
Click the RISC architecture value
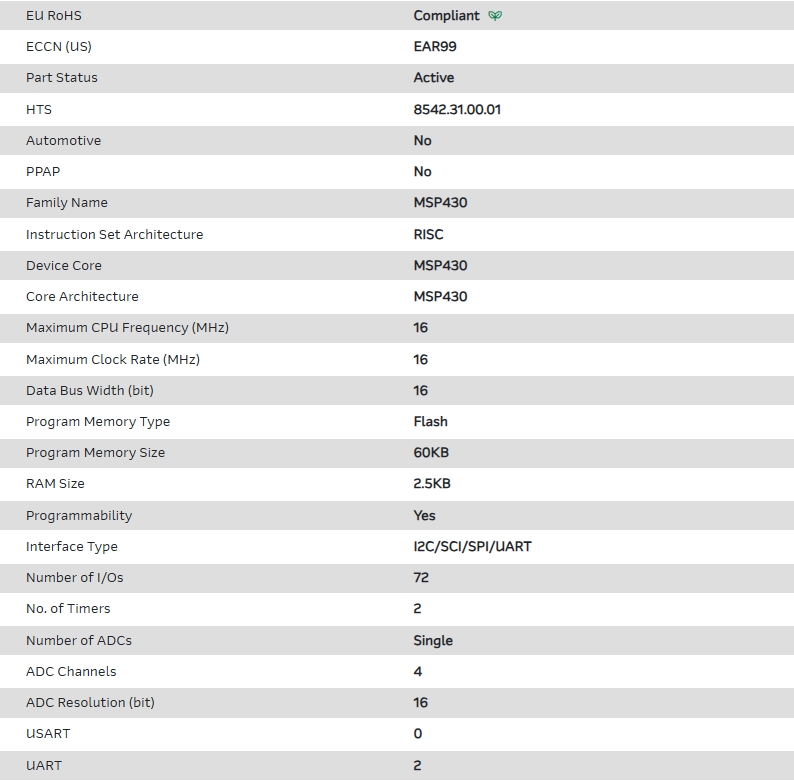pyautogui.click(x=428, y=234)
